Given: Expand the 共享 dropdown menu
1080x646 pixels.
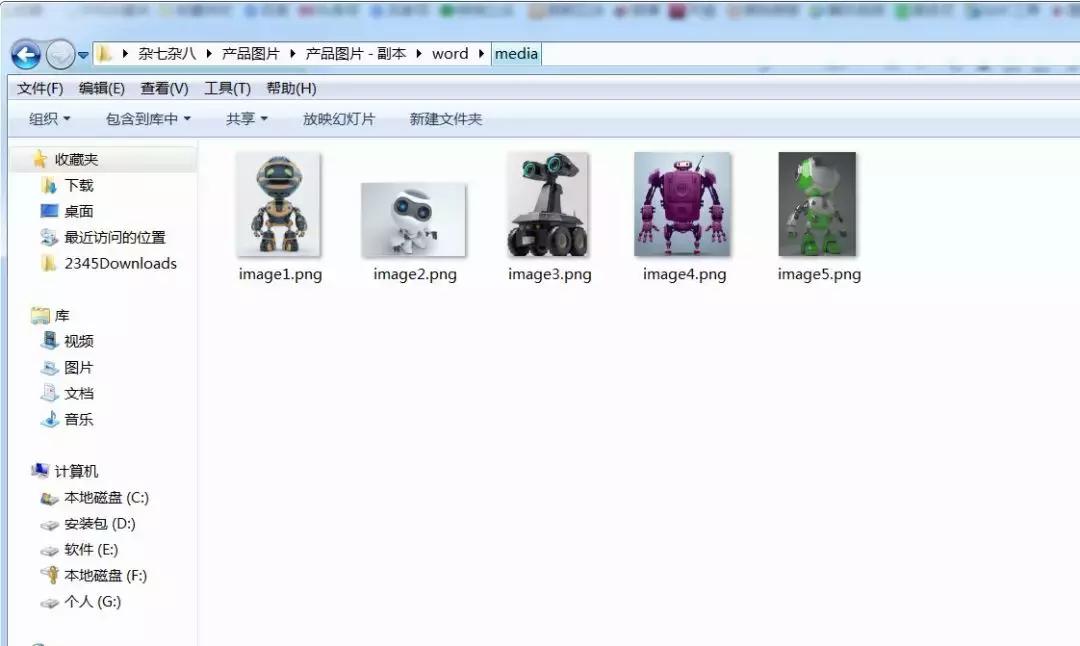Looking at the screenshot, I should (244, 119).
